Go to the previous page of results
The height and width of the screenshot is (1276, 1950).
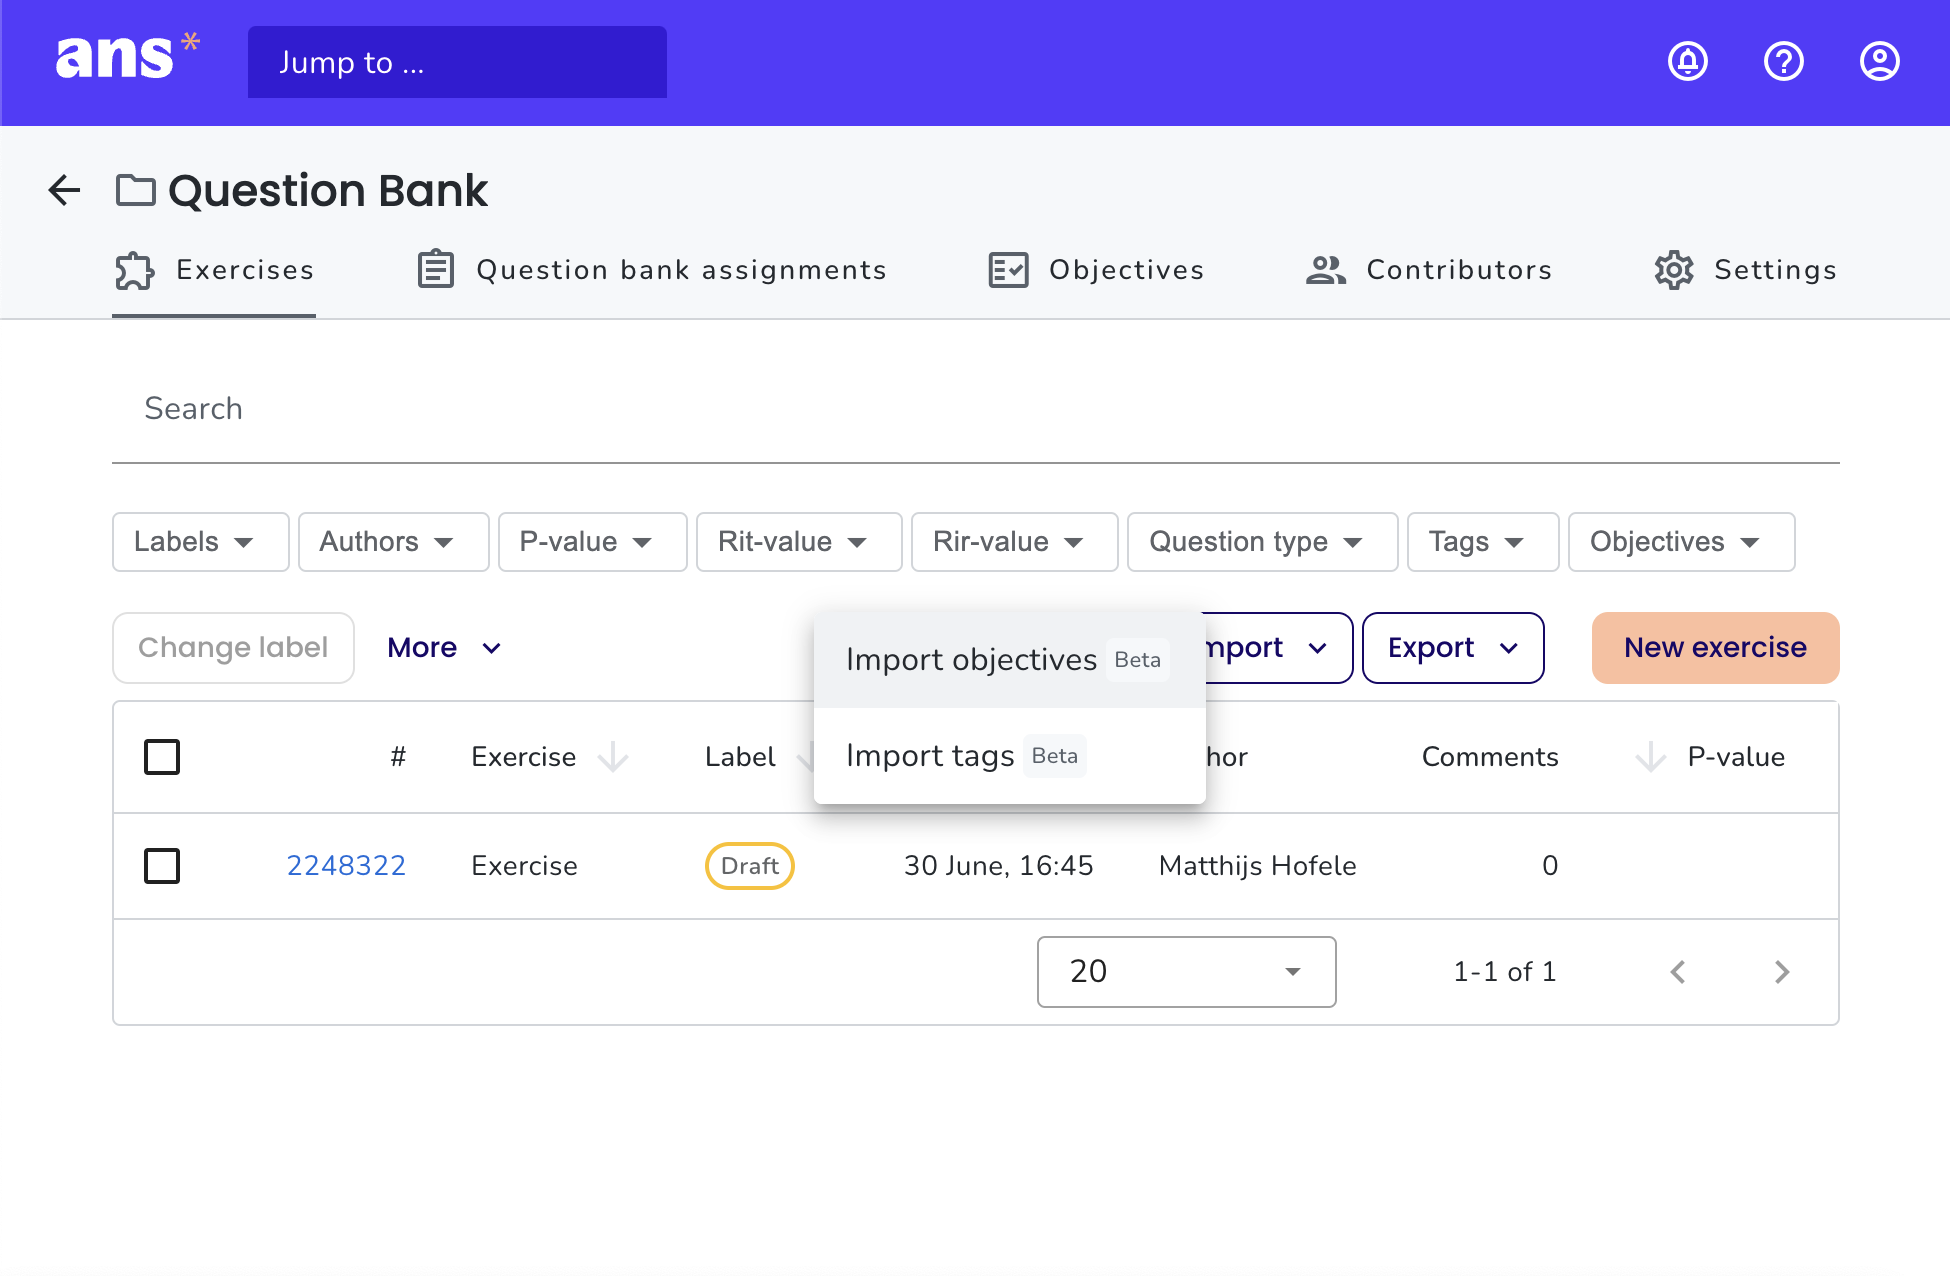click(1678, 972)
